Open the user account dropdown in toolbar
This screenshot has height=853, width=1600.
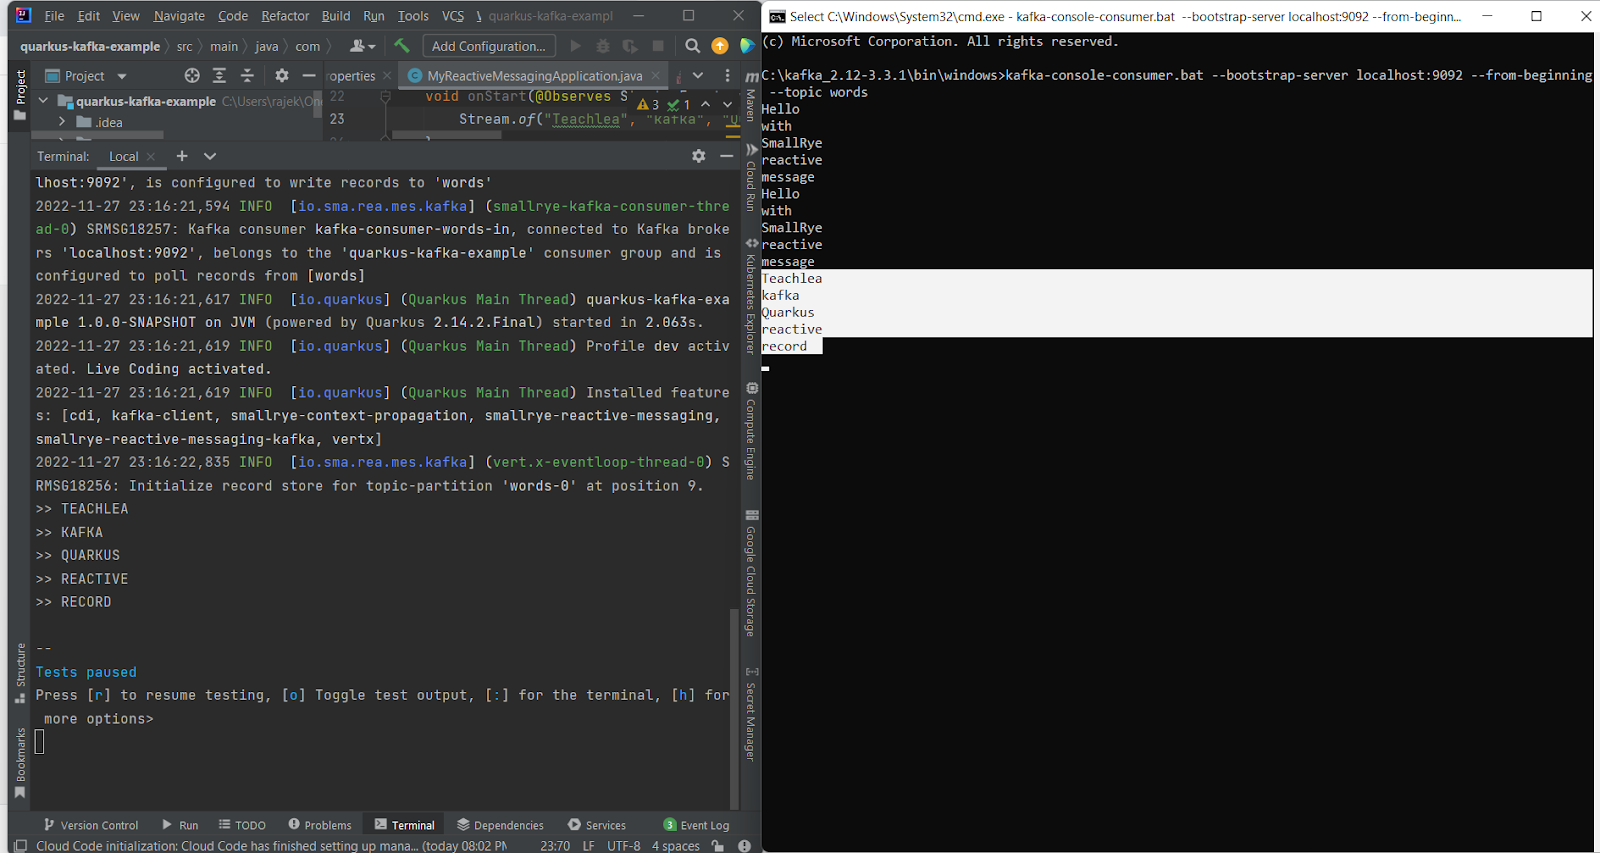362,46
